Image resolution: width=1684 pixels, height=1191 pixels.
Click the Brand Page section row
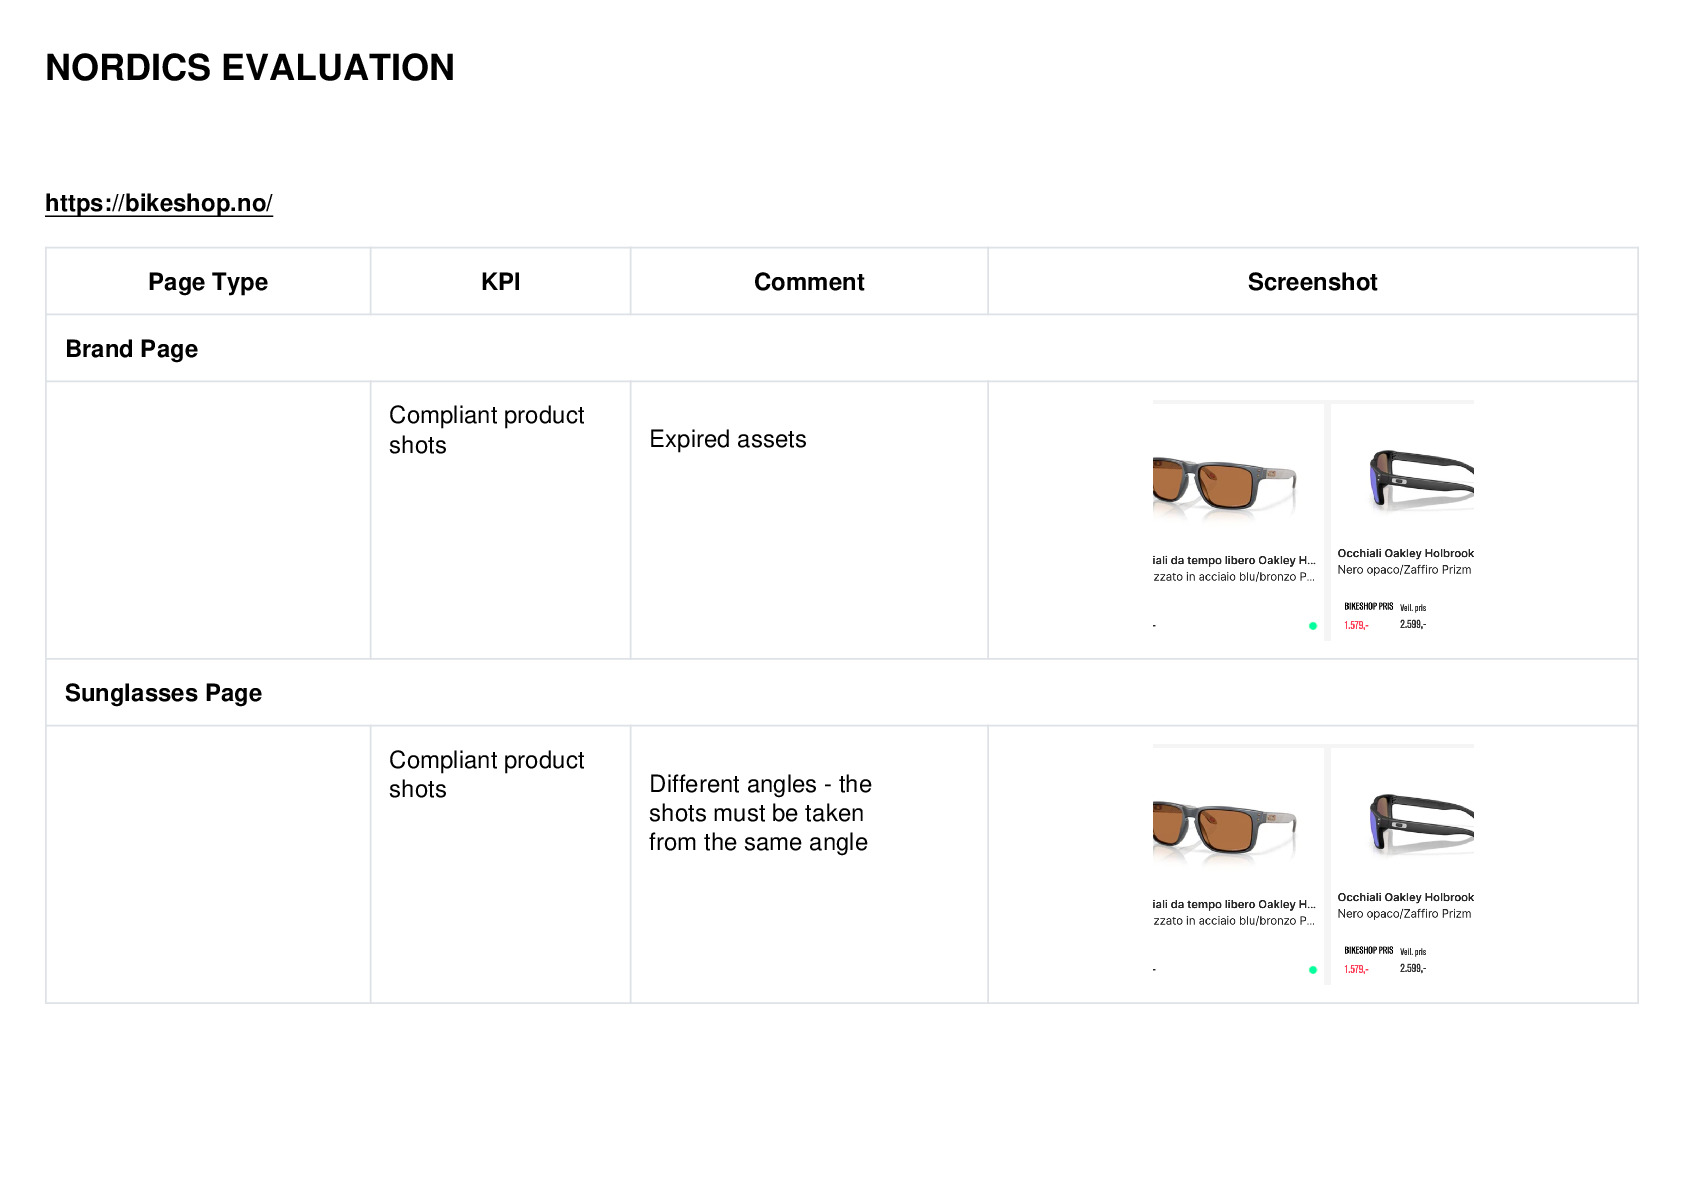[x=841, y=348]
